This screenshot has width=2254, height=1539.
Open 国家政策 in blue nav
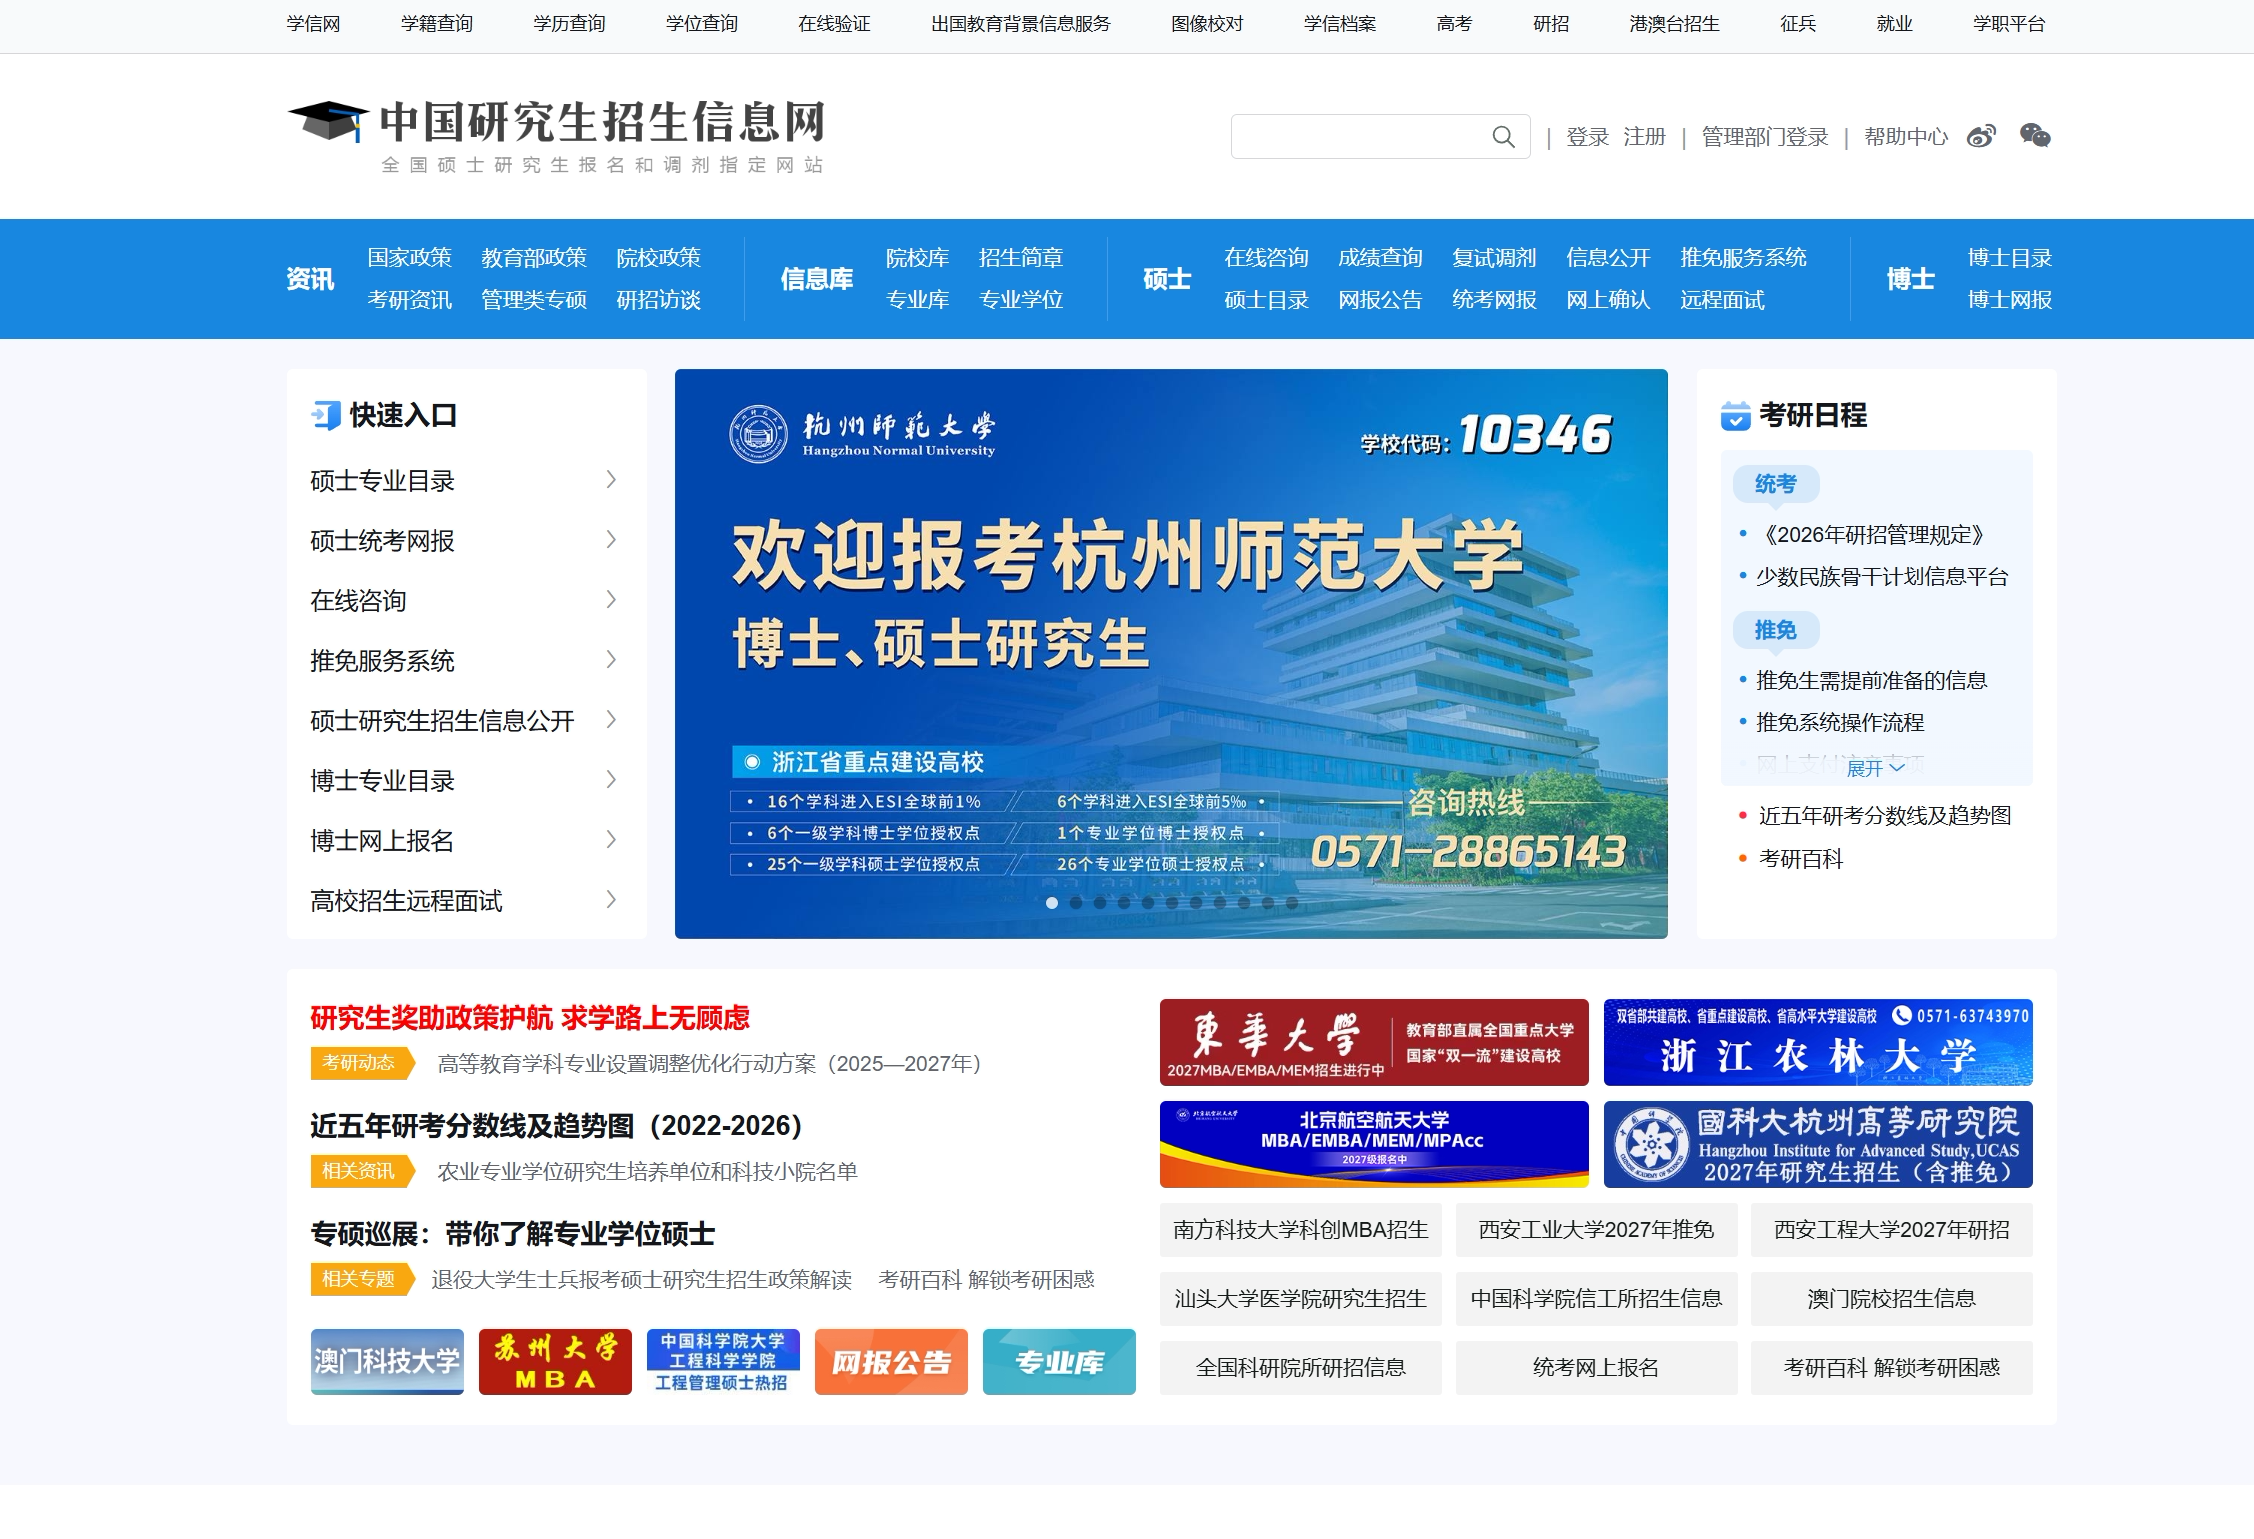[409, 258]
